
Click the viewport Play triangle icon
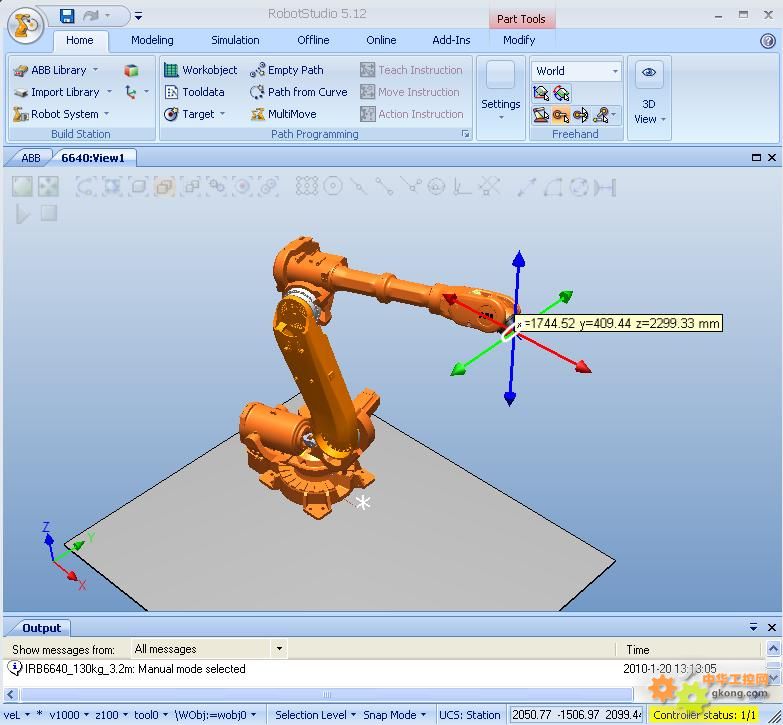[x=22, y=215]
